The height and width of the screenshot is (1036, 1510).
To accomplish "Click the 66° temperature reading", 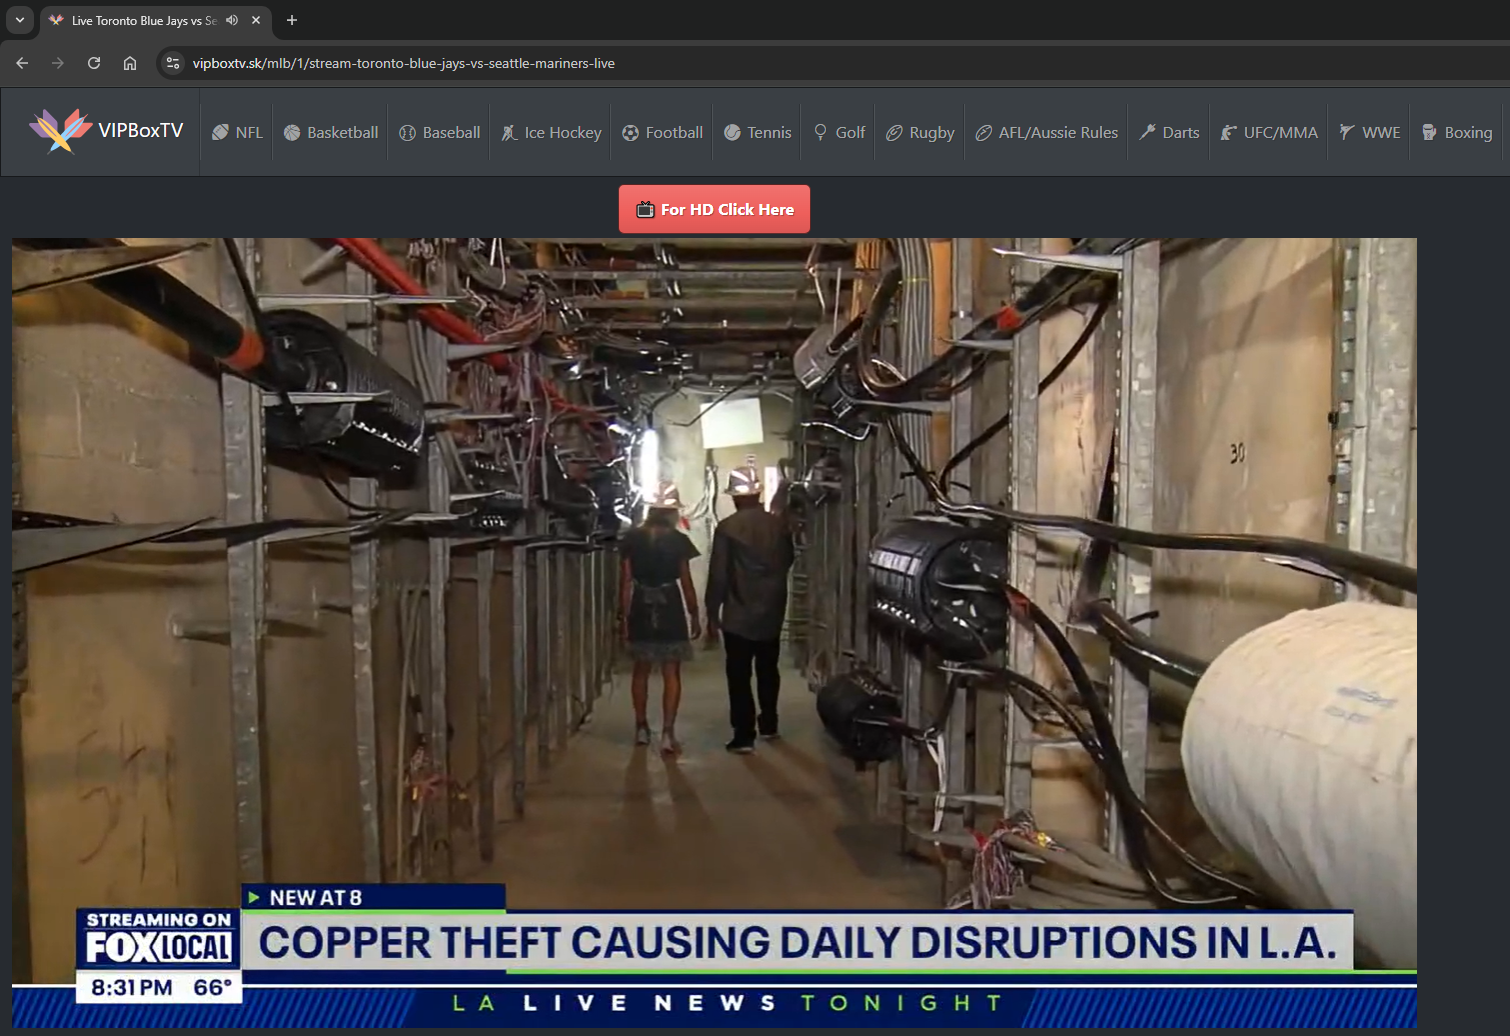I will pyautogui.click(x=213, y=988).
